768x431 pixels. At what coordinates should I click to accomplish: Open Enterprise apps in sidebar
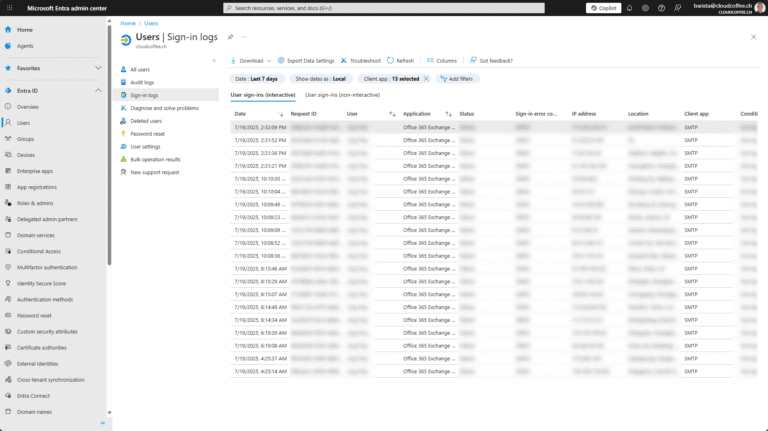[35, 171]
